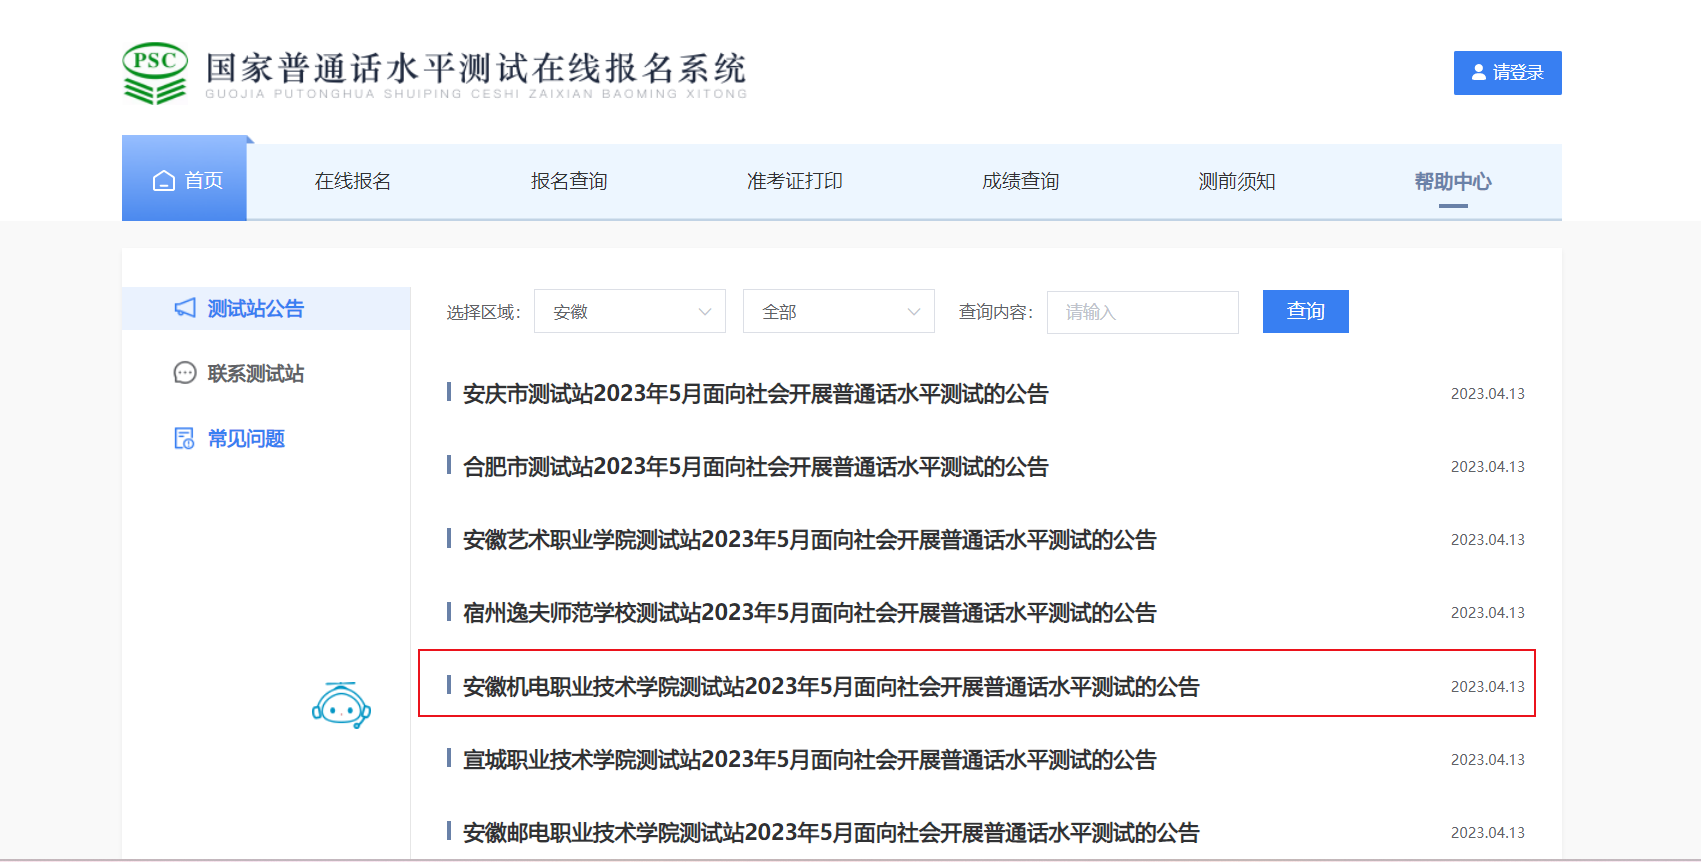The width and height of the screenshot is (1701, 862).
Task: Open the 安徽 region dropdown
Action: pos(630,312)
